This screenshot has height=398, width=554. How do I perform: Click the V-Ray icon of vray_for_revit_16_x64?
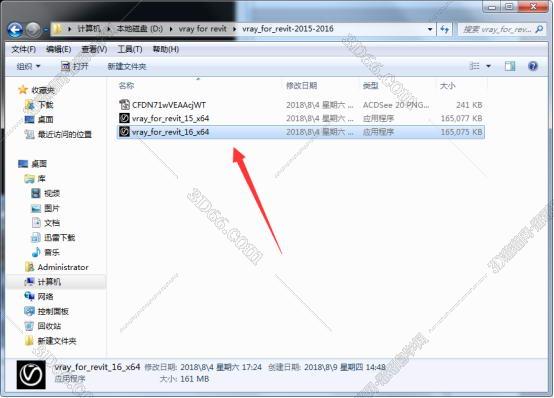124,132
